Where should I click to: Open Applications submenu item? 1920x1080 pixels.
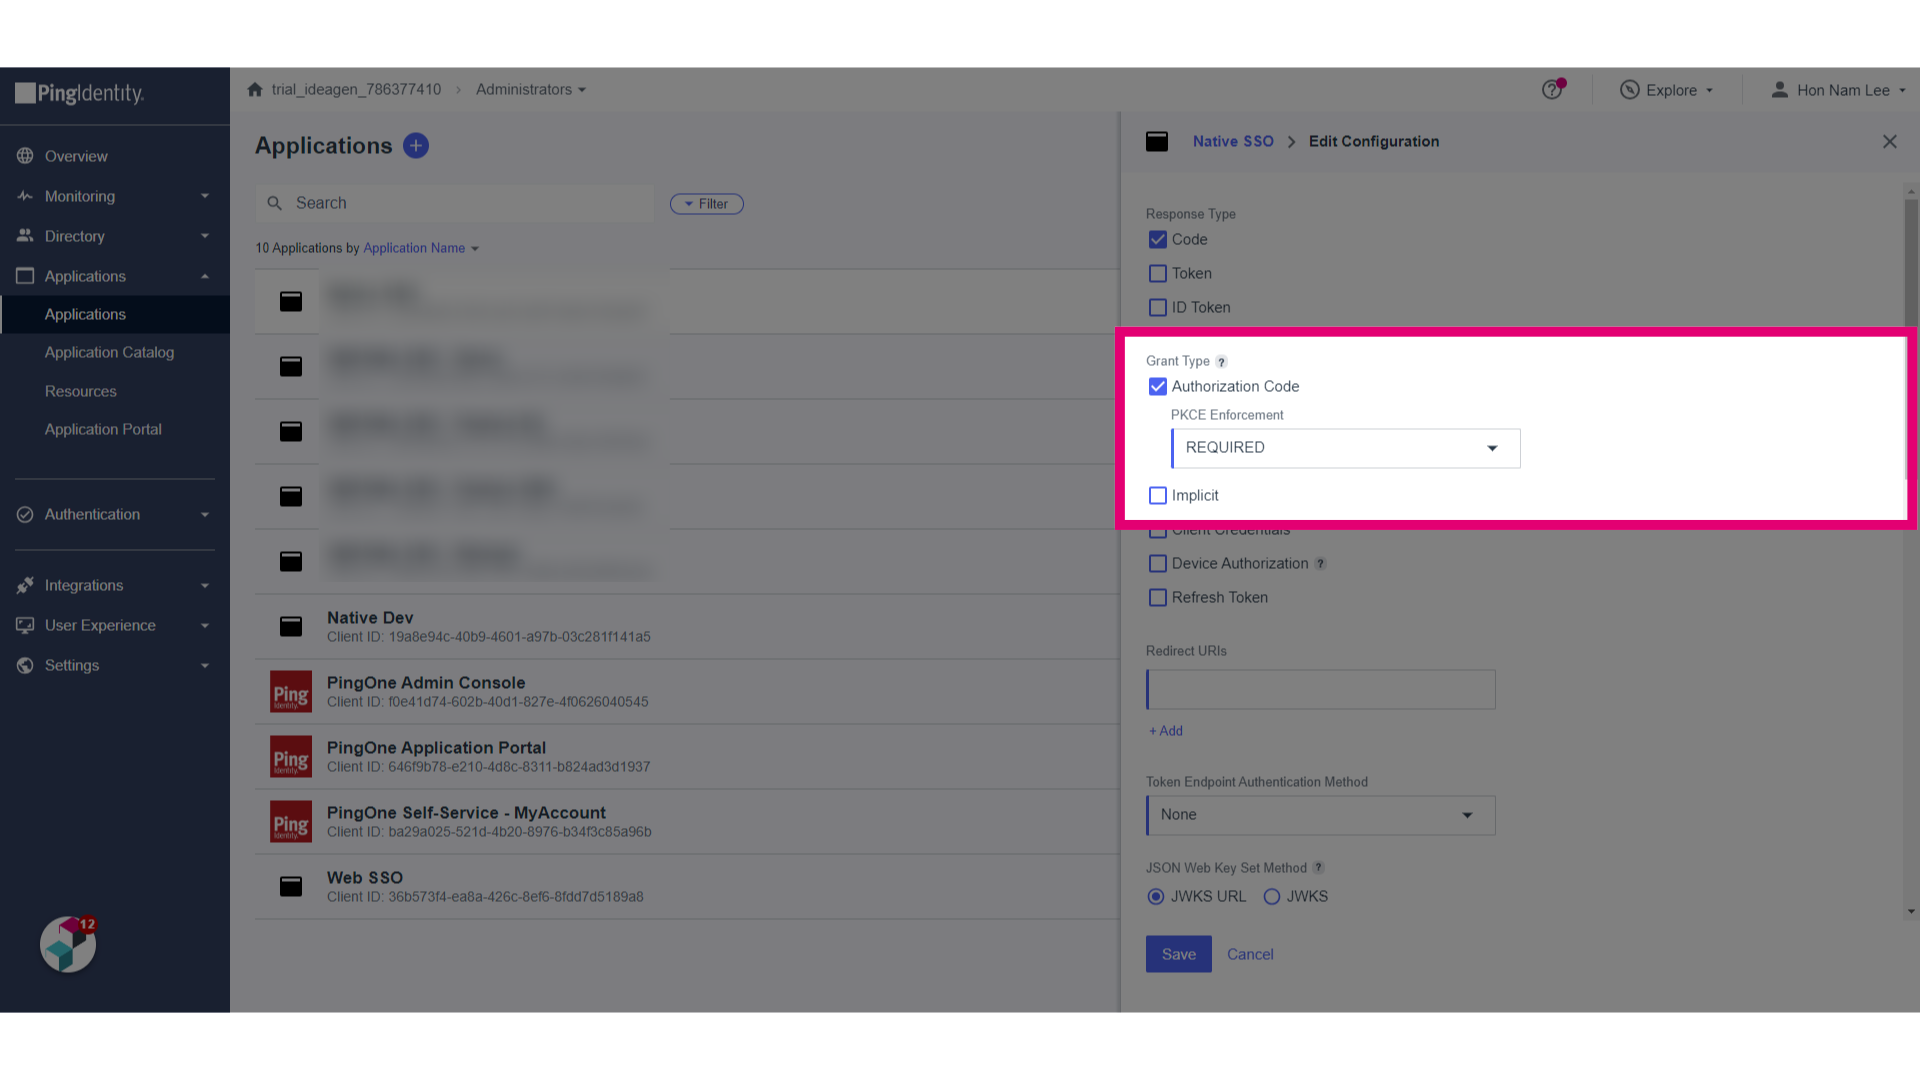pos(115,314)
